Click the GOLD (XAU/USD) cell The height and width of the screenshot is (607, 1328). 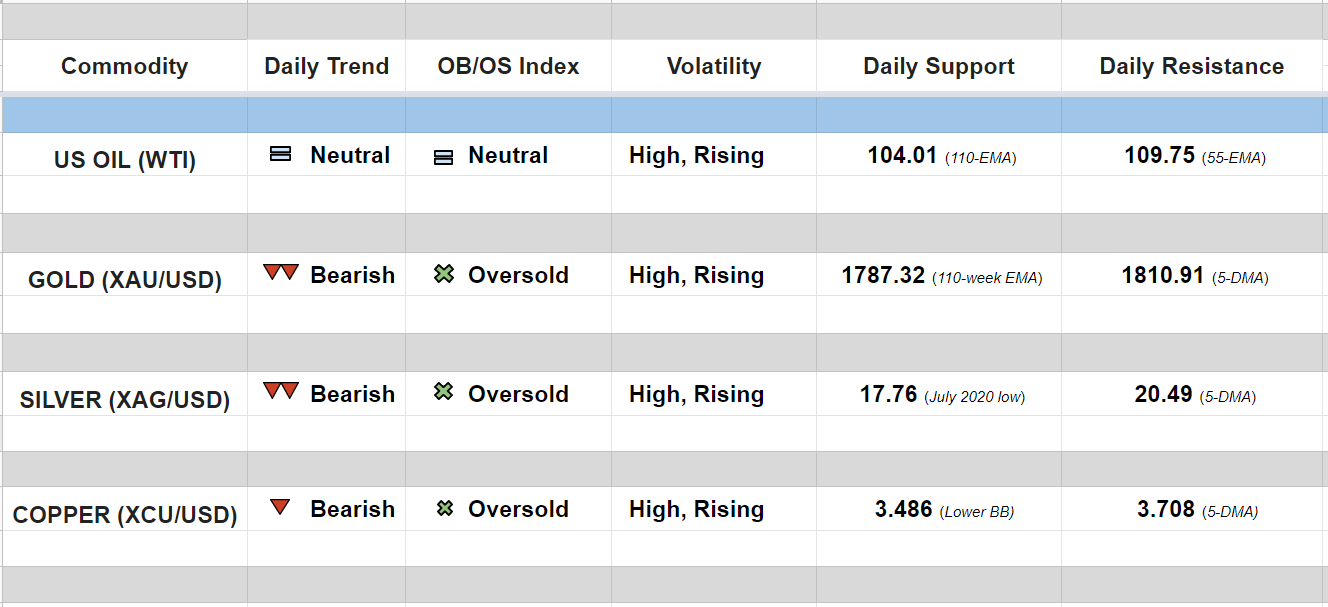click(124, 279)
